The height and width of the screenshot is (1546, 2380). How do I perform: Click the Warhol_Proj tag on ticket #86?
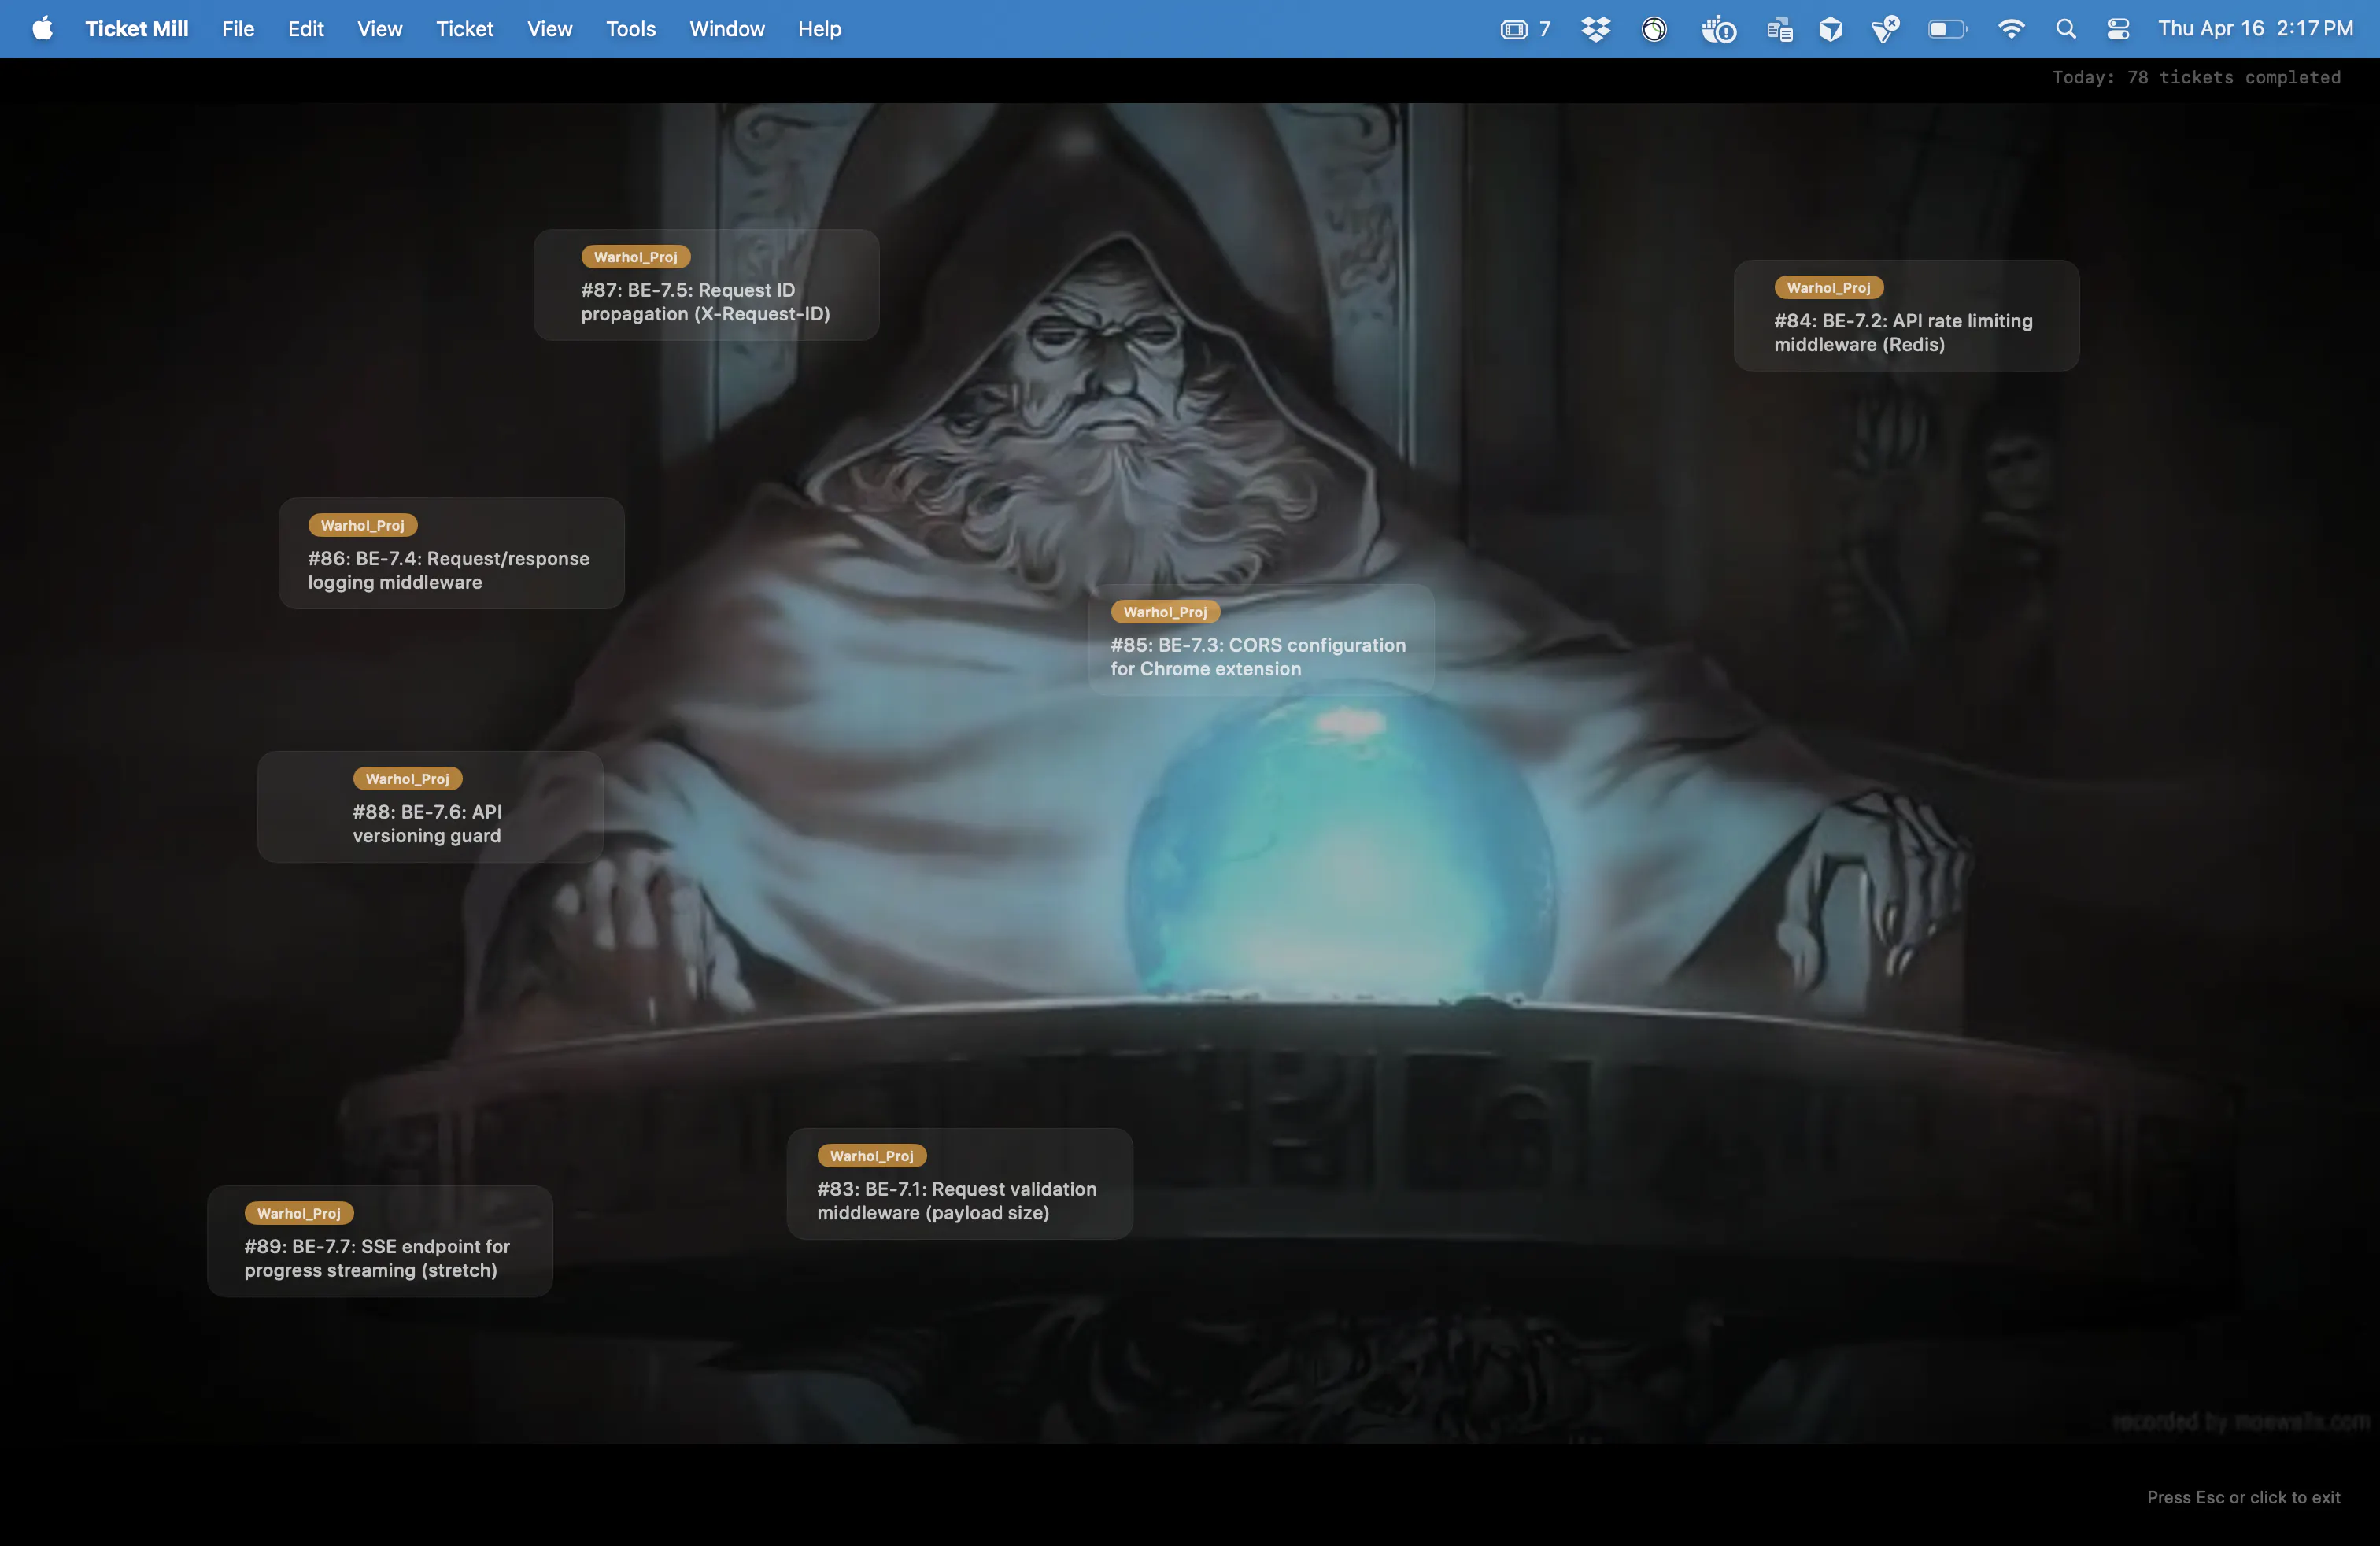[x=363, y=525]
